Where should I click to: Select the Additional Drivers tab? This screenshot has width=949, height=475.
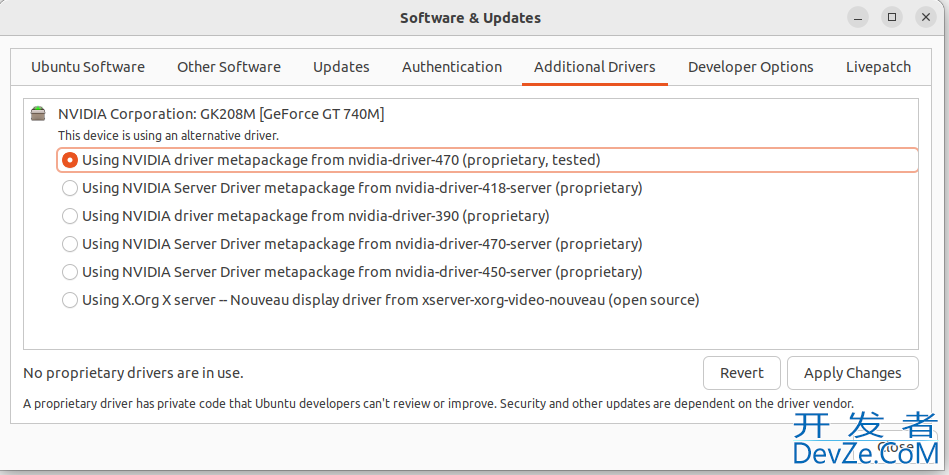[595, 67]
